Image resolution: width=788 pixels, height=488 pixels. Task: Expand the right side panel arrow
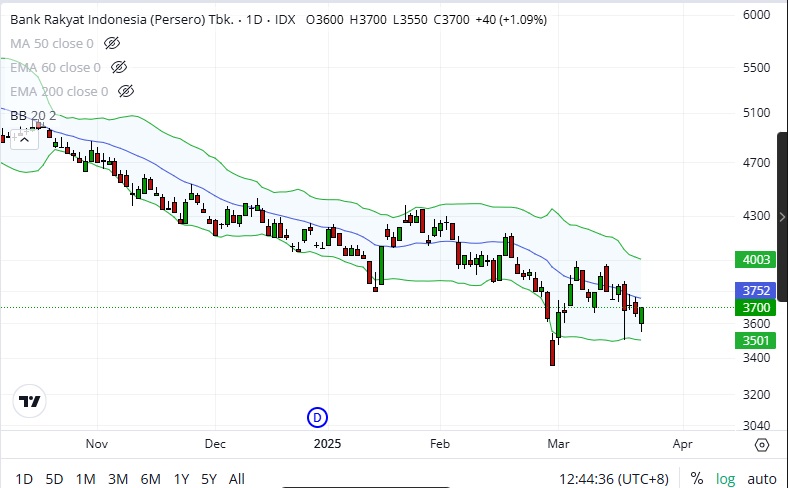pyautogui.click(x=782, y=217)
